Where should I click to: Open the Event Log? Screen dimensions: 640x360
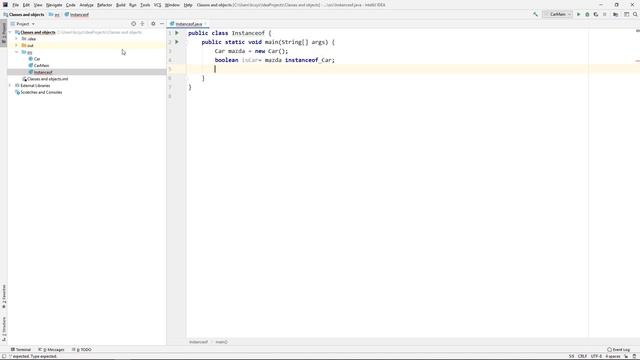618,349
